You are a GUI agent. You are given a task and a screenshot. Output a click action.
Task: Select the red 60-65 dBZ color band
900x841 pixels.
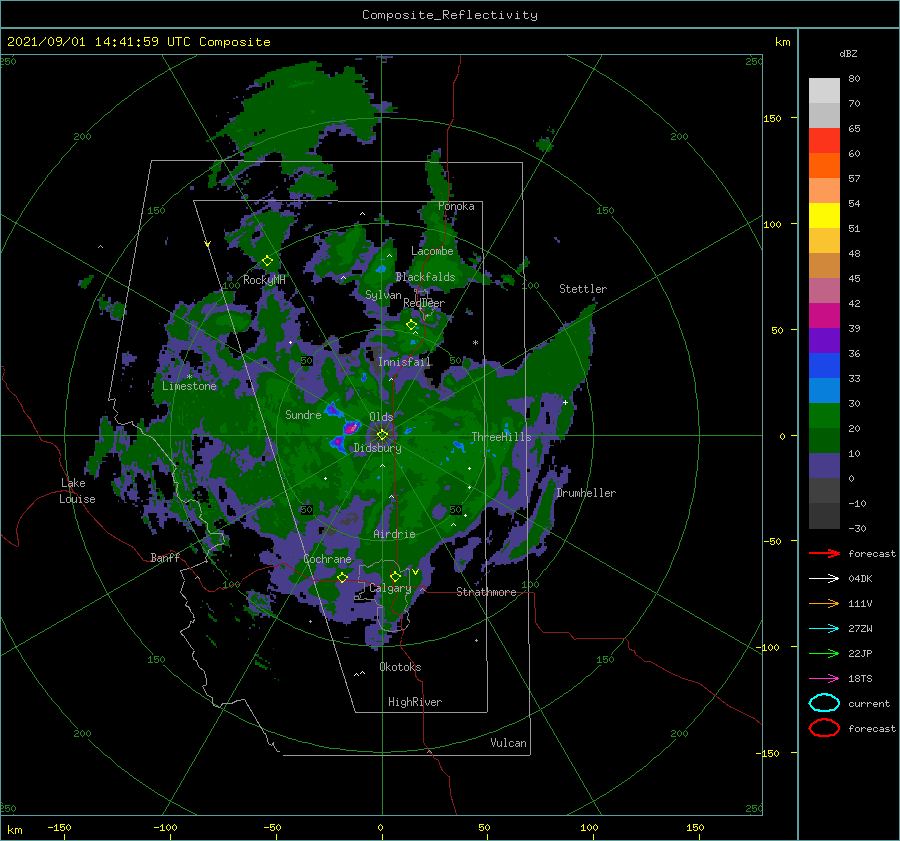pos(824,141)
